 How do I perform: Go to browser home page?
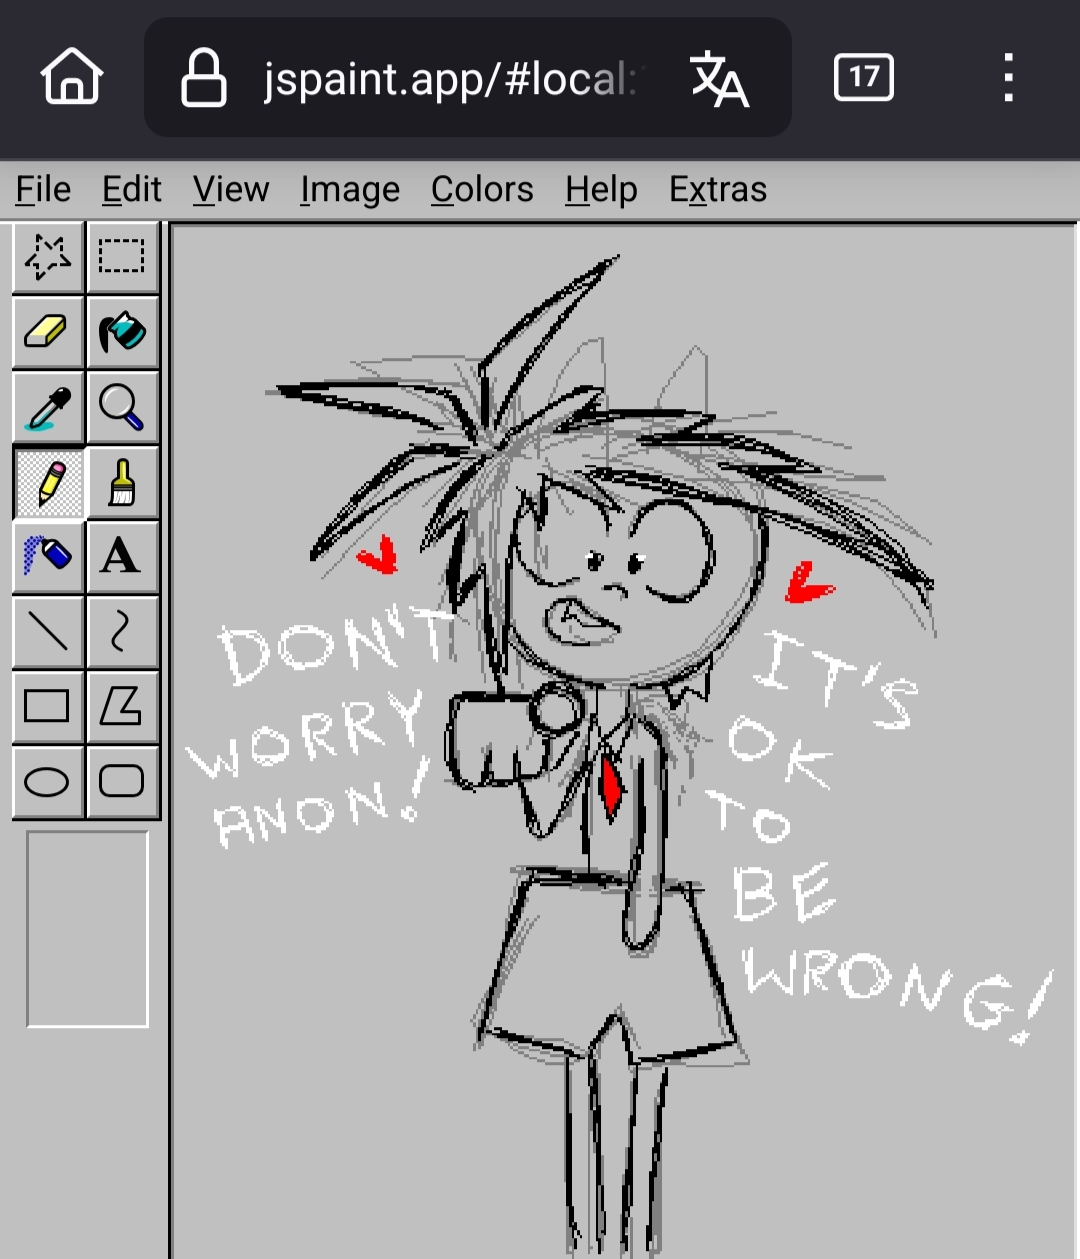point(72,77)
